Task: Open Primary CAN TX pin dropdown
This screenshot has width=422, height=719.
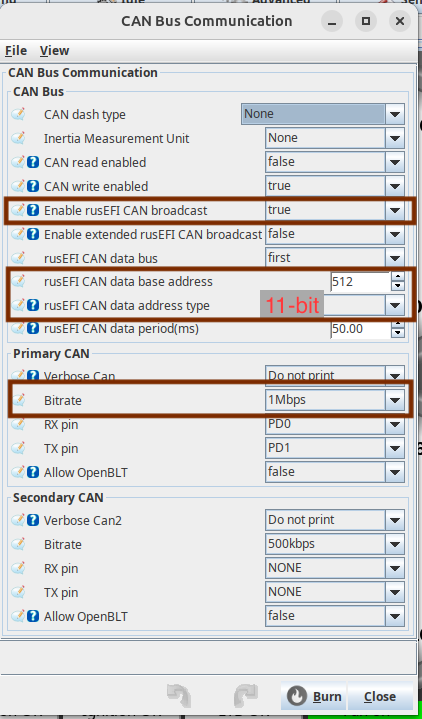Action: tap(335, 448)
